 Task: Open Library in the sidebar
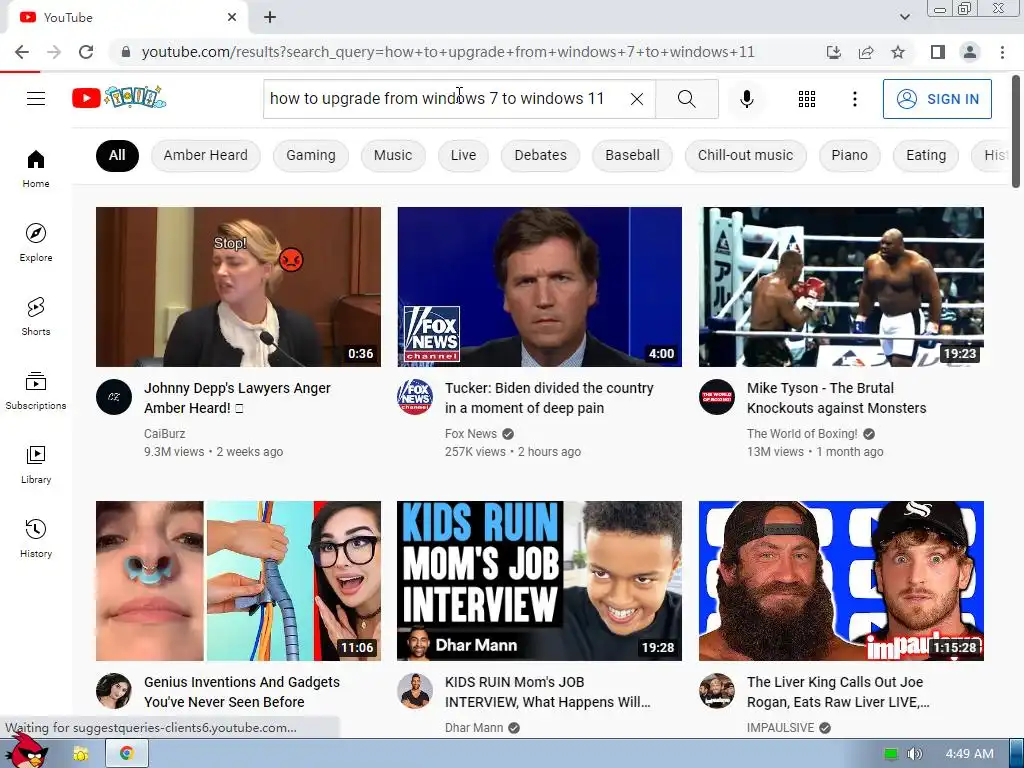click(36, 464)
